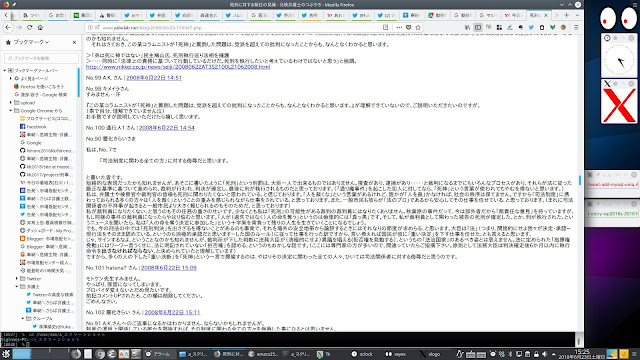Open the volume tray icon
640x360 pixels.
[544, 354]
